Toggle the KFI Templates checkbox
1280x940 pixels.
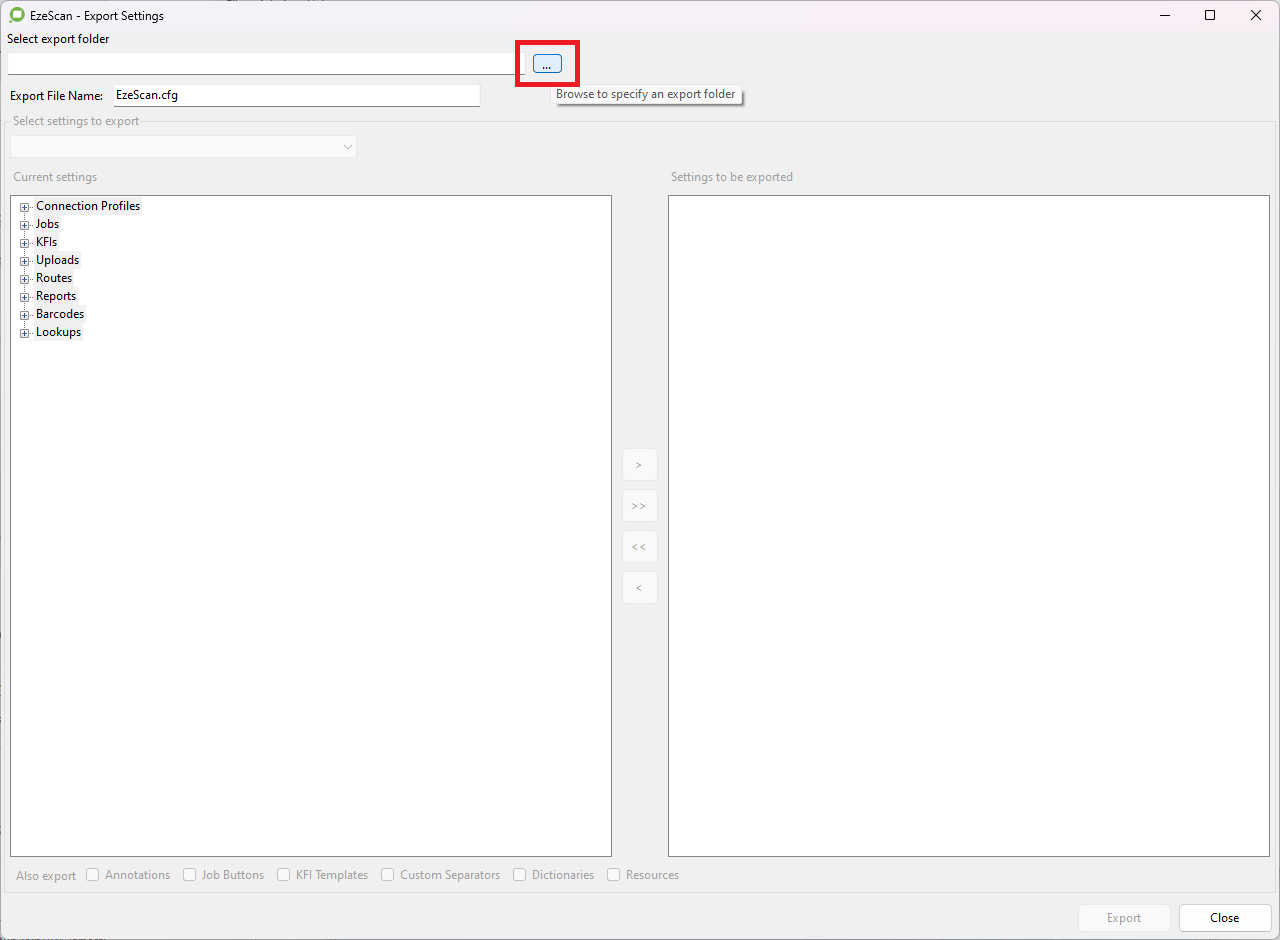(284, 875)
